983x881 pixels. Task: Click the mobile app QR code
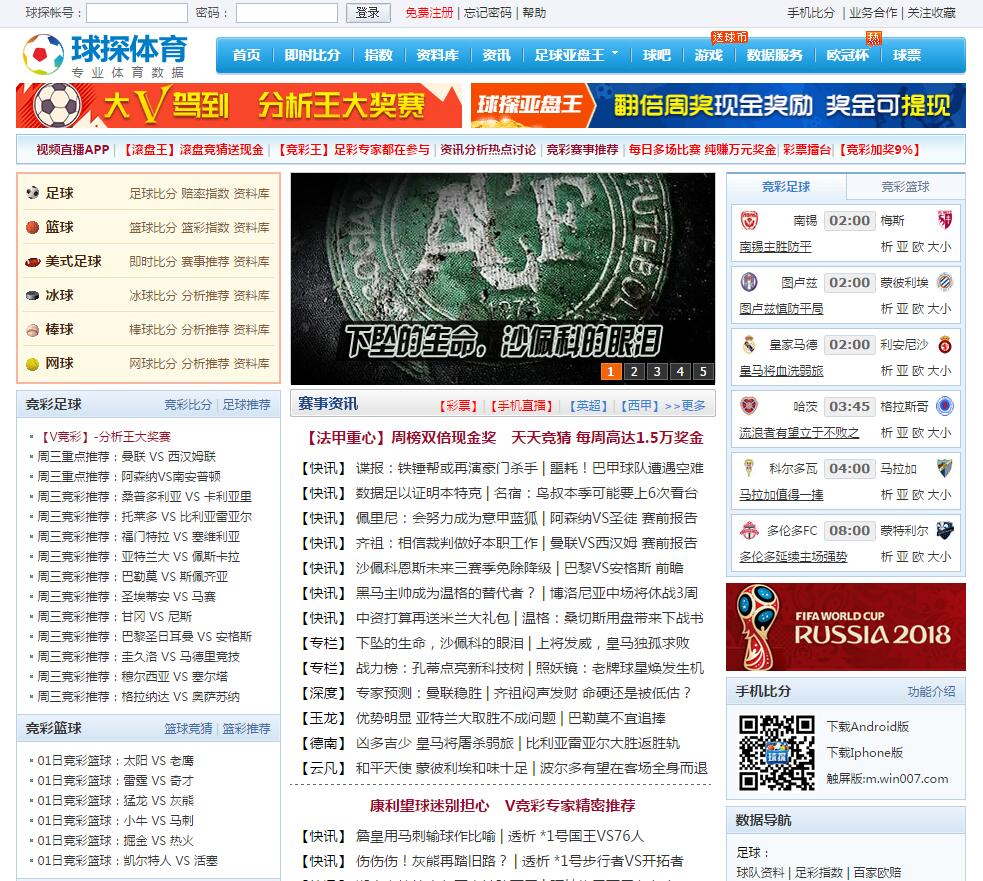(776, 752)
